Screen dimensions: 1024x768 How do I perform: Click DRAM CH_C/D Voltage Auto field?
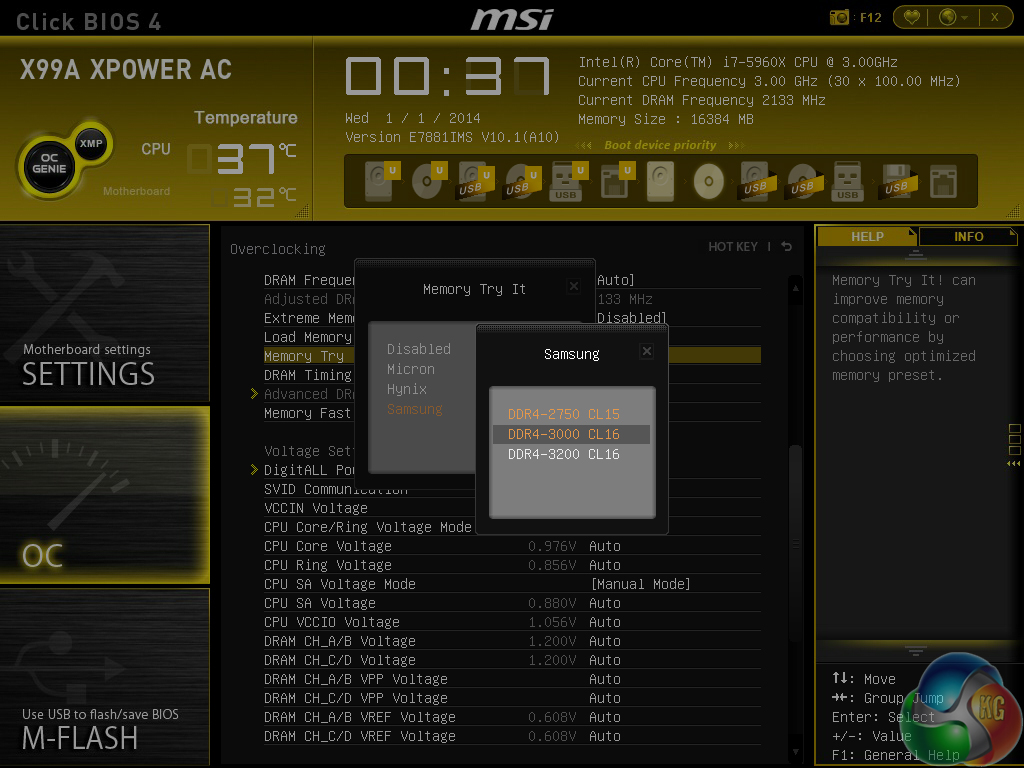coord(605,660)
